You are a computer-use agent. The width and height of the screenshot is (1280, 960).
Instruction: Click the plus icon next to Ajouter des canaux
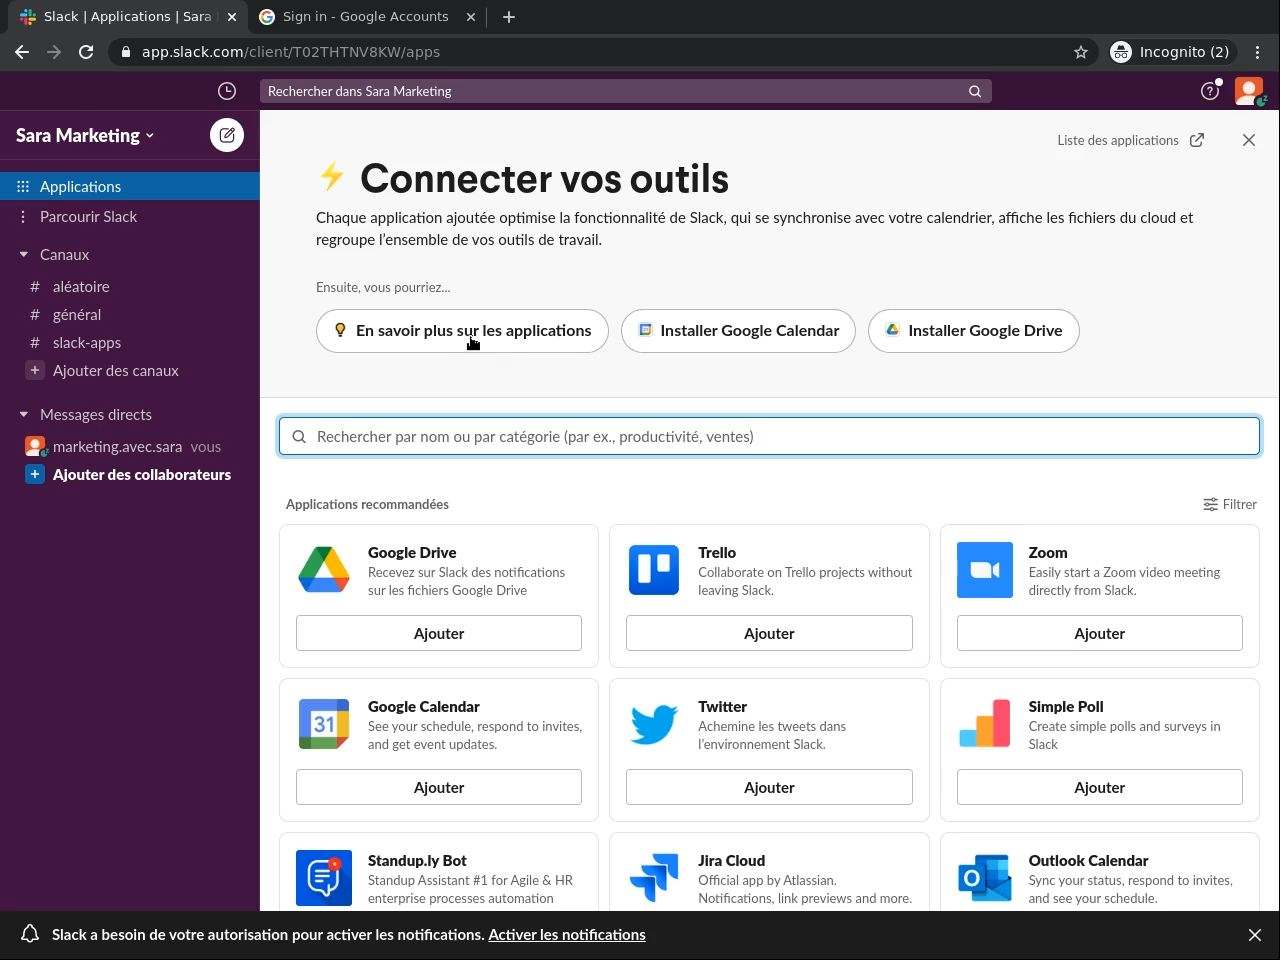[x=35, y=370]
